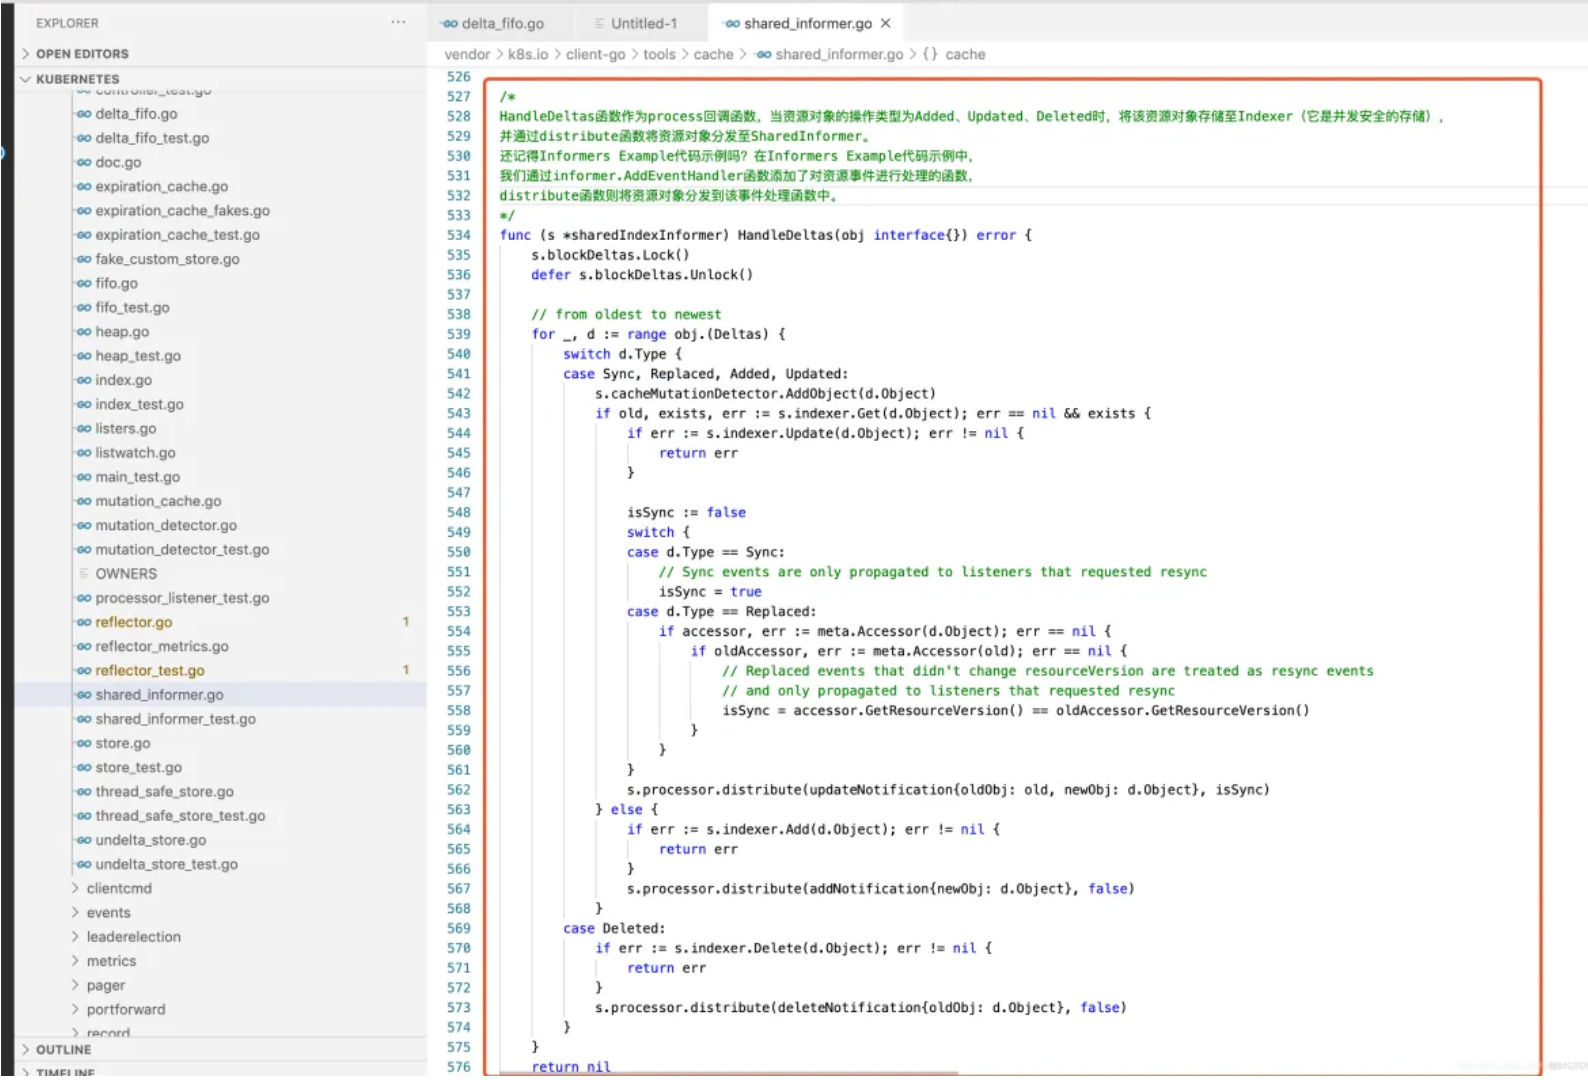The width and height of the screenshot is (1588, 1080).
Task: Open reflector_test.go from the file tree
Action: (x=150, y=670)
